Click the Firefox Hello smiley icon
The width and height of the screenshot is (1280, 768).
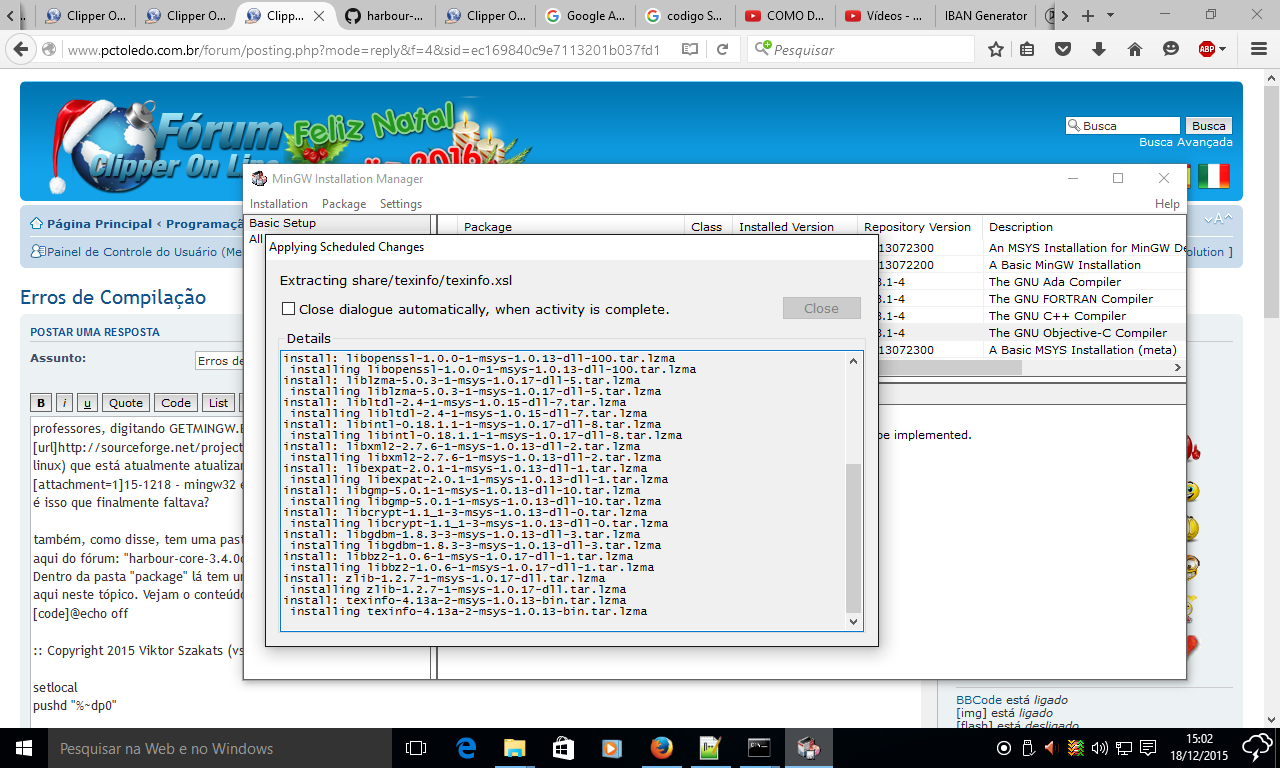coord(1171,49)
